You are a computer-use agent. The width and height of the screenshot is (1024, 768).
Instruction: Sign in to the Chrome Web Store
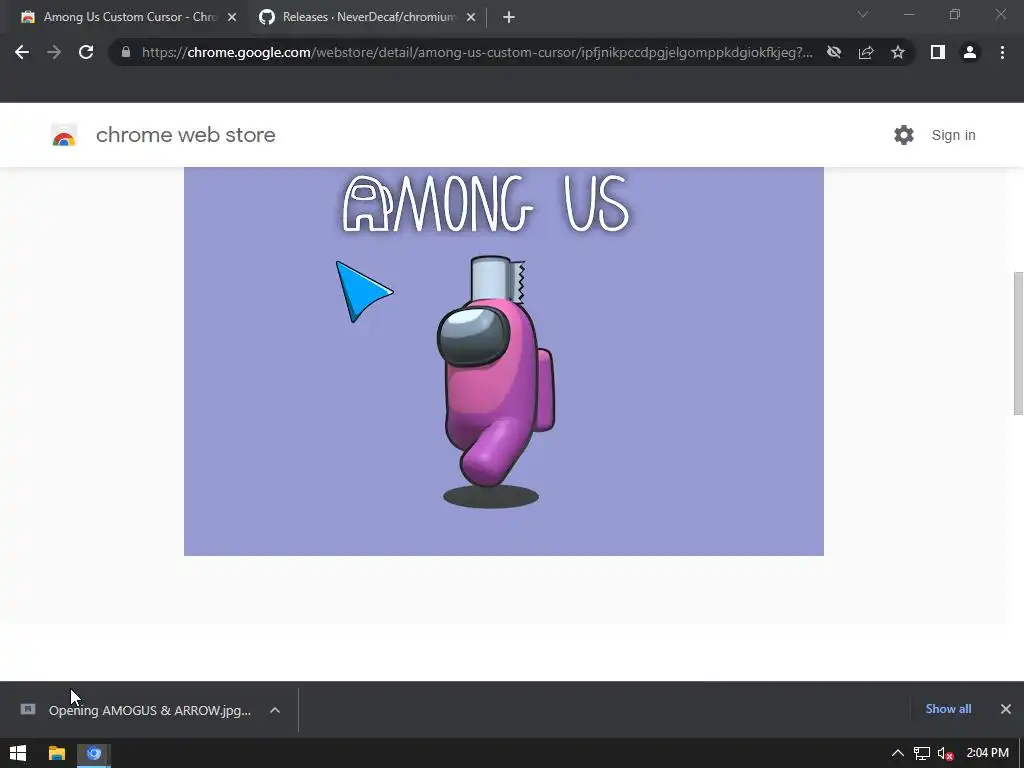pyautogui.click(x=953, y=135)
